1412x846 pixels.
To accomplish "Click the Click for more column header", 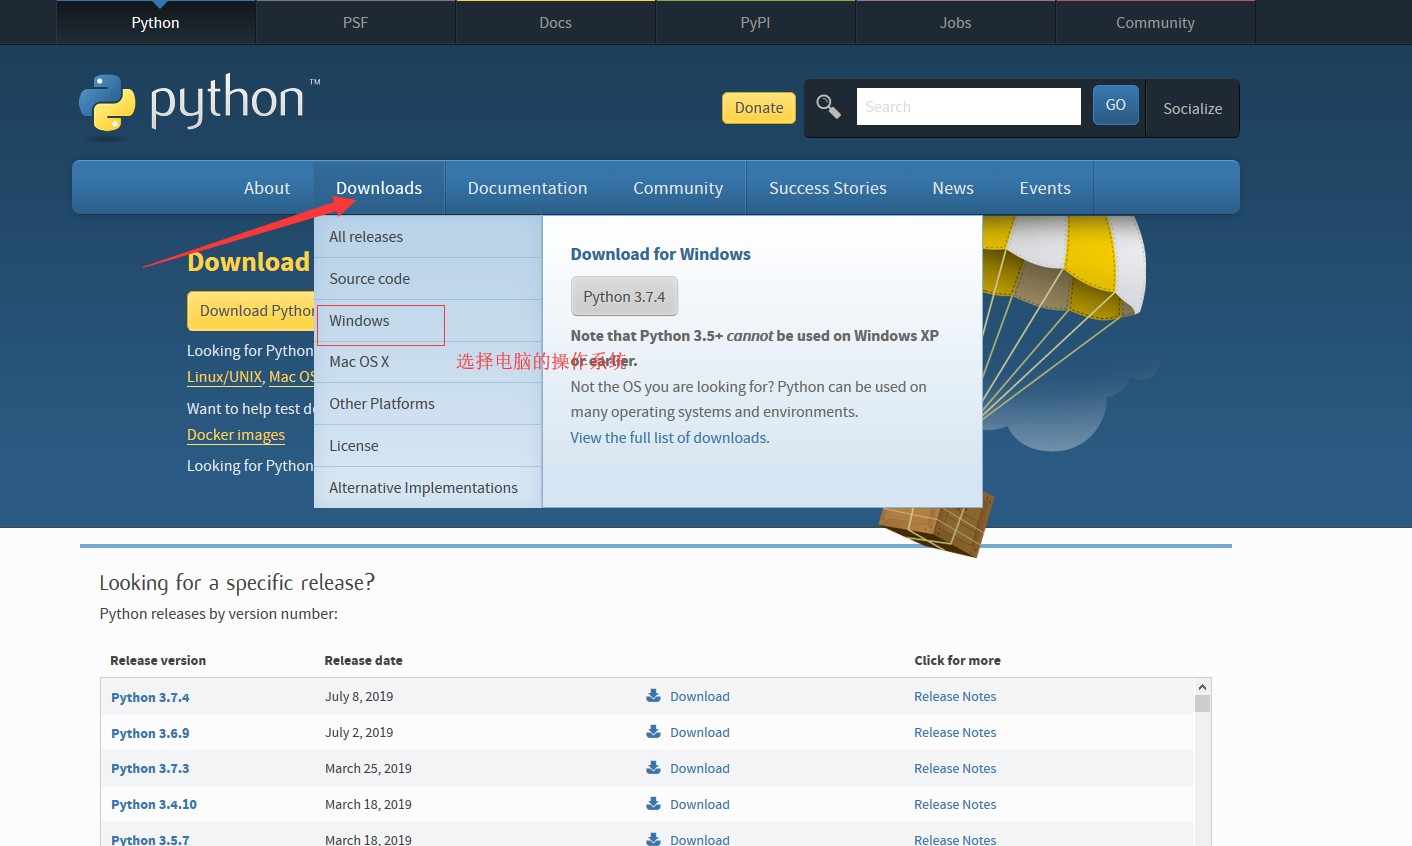I will click(x=957, y=661).
